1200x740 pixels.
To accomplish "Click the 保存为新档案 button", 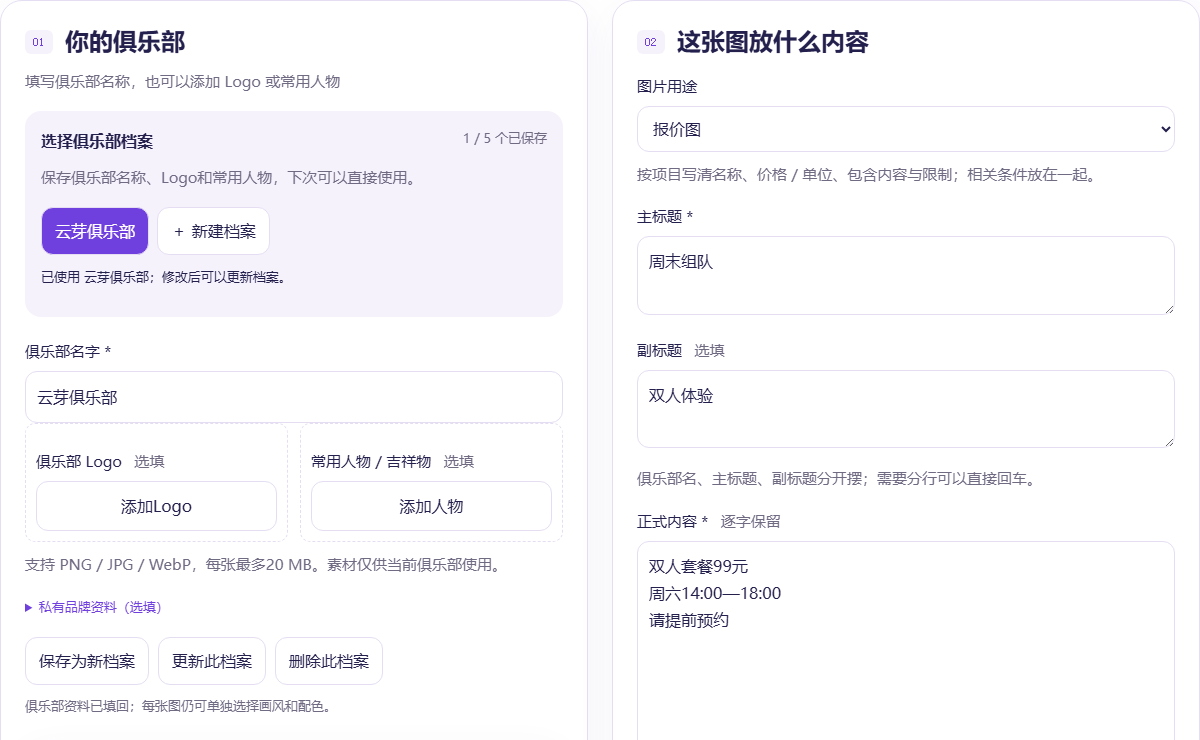I will click(x=87, y=661).
